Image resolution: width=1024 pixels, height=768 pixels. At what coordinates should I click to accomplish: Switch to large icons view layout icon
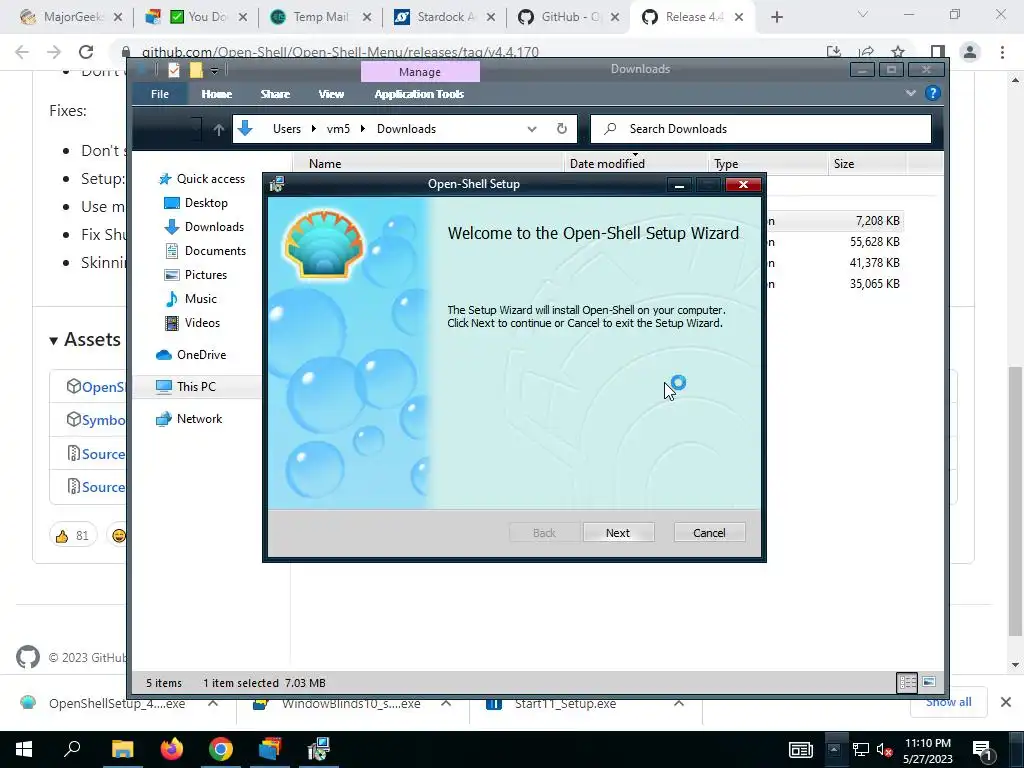(x=929, y=682)
